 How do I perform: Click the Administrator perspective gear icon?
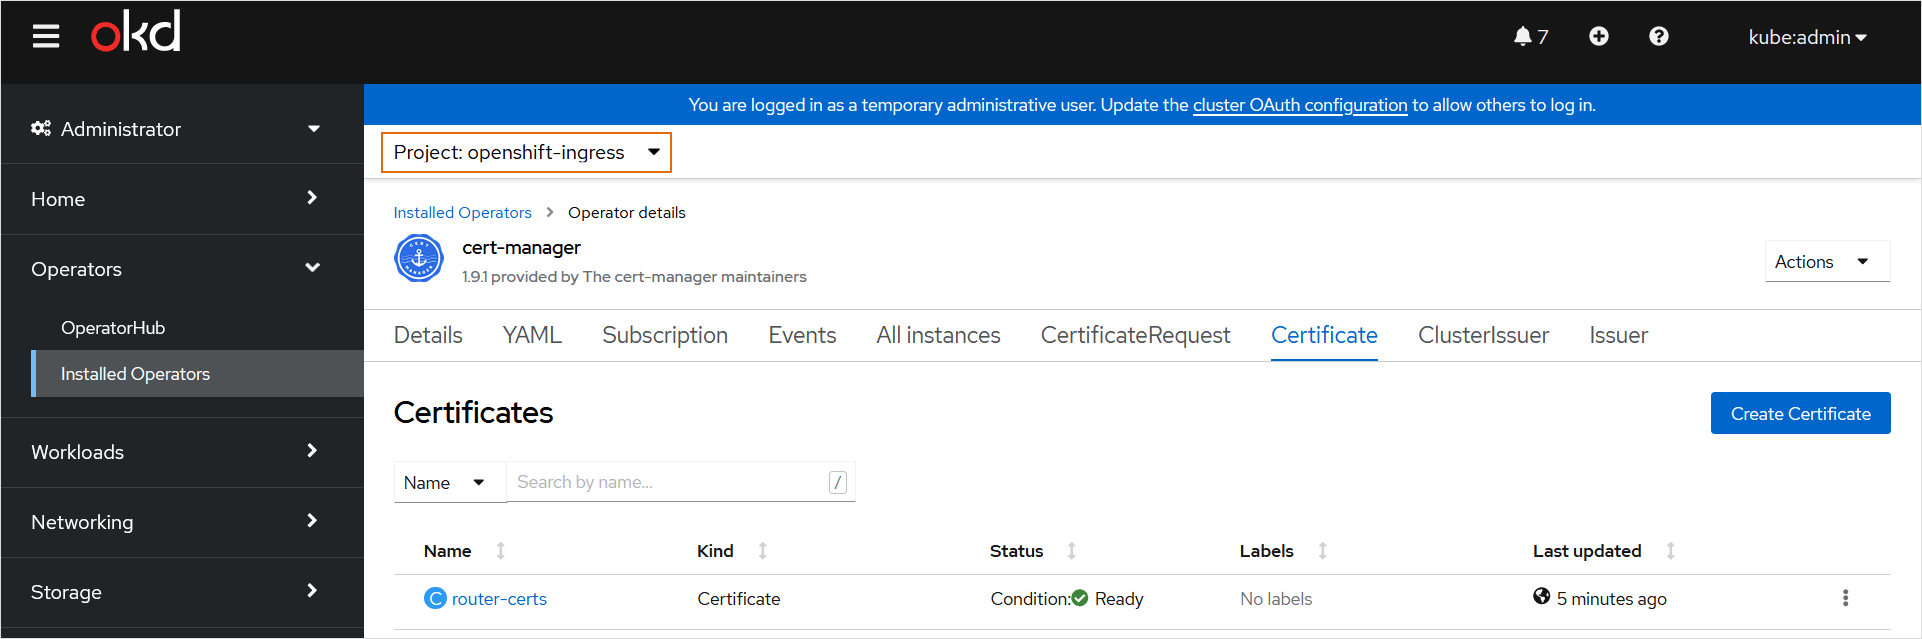click(x=41, y=128)
